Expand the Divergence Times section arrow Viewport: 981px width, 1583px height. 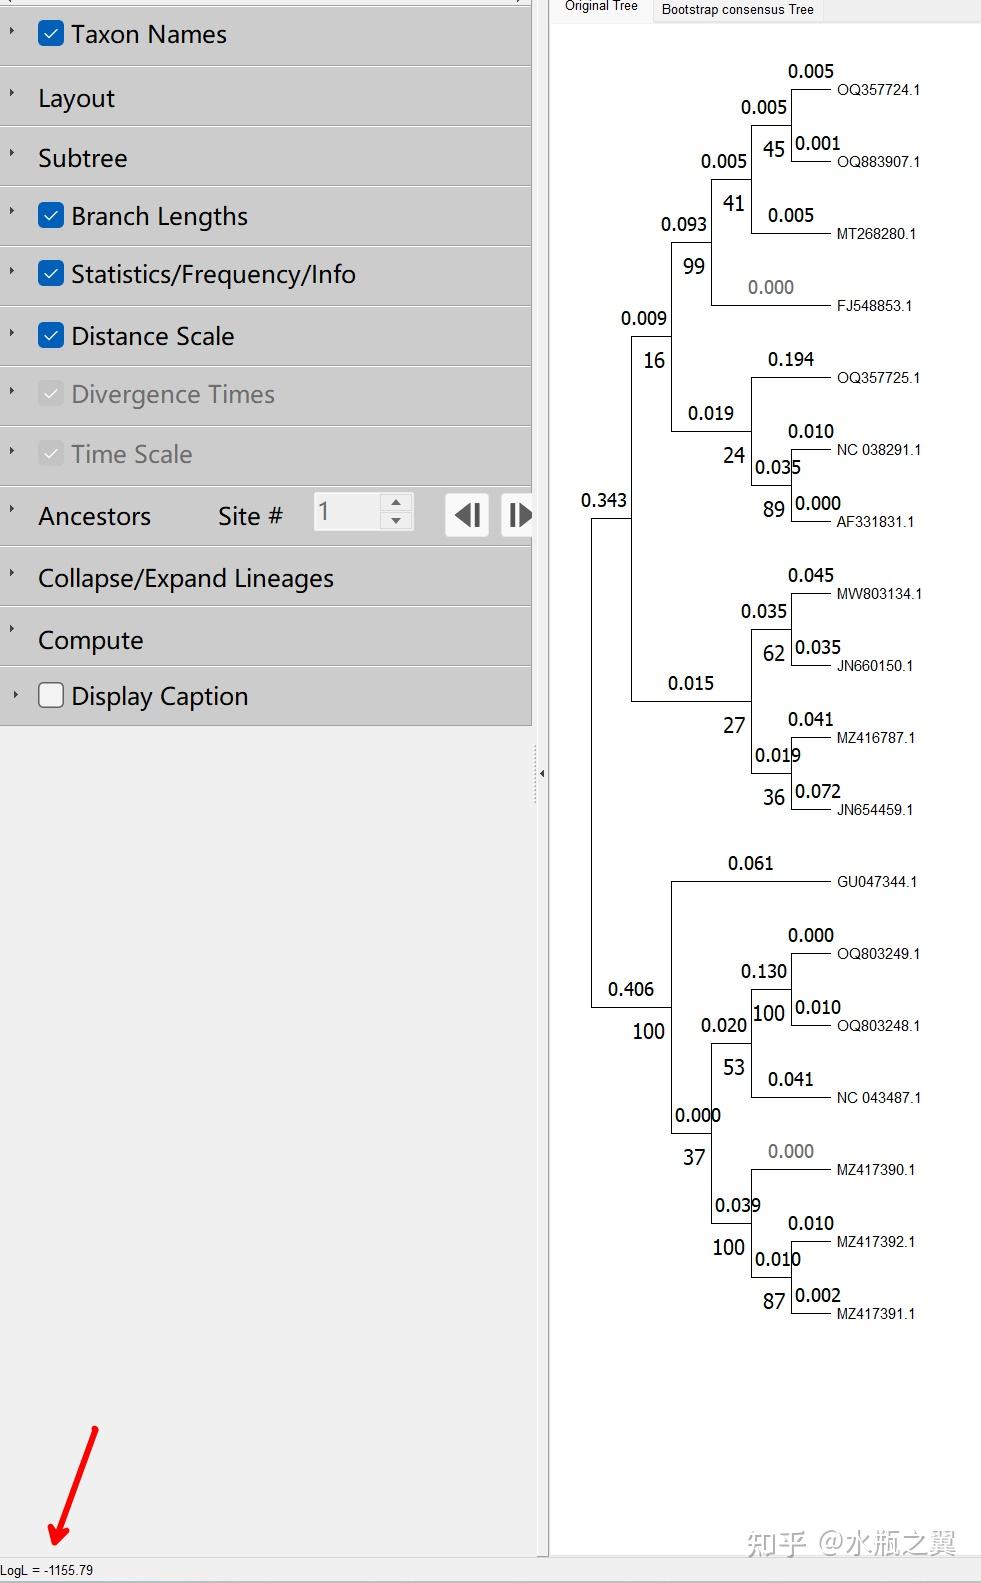pos(12,391)
